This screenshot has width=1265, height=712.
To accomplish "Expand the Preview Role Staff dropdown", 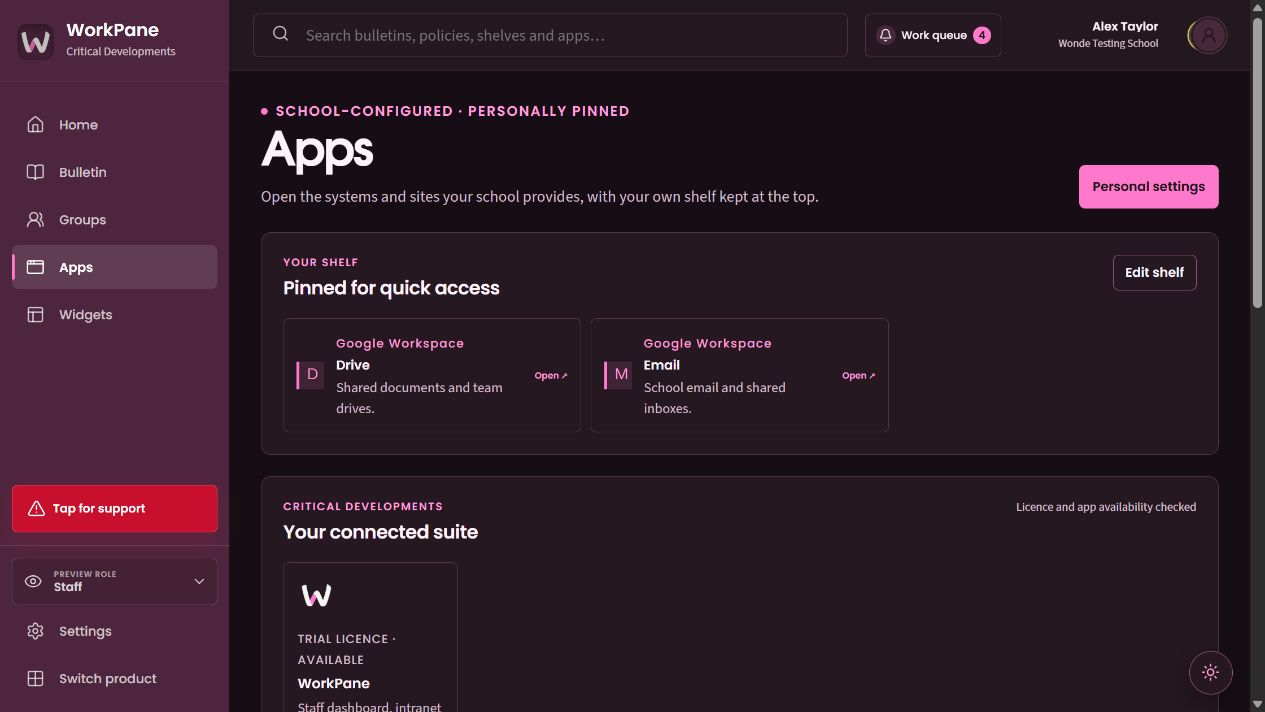I will tap(114, 581).
